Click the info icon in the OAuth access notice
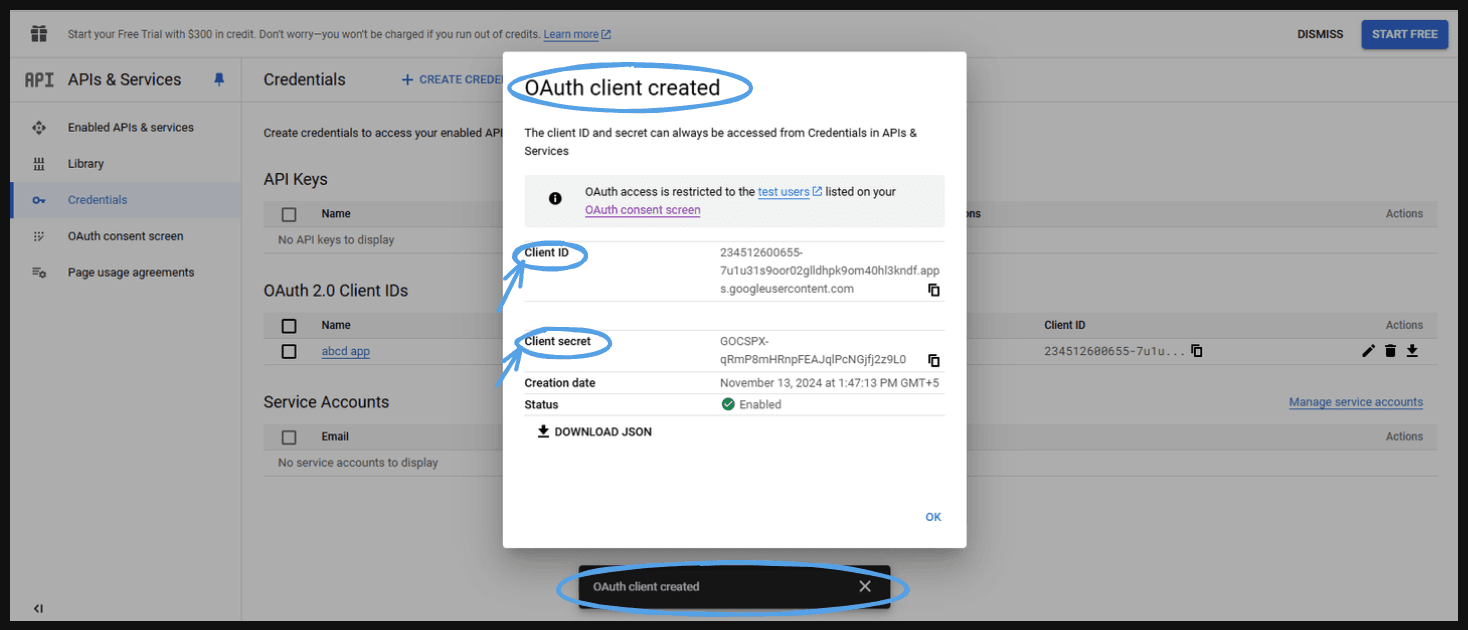Image resolution: width=1468 pixels, height=630 pixels. click(x=555, y=198)
